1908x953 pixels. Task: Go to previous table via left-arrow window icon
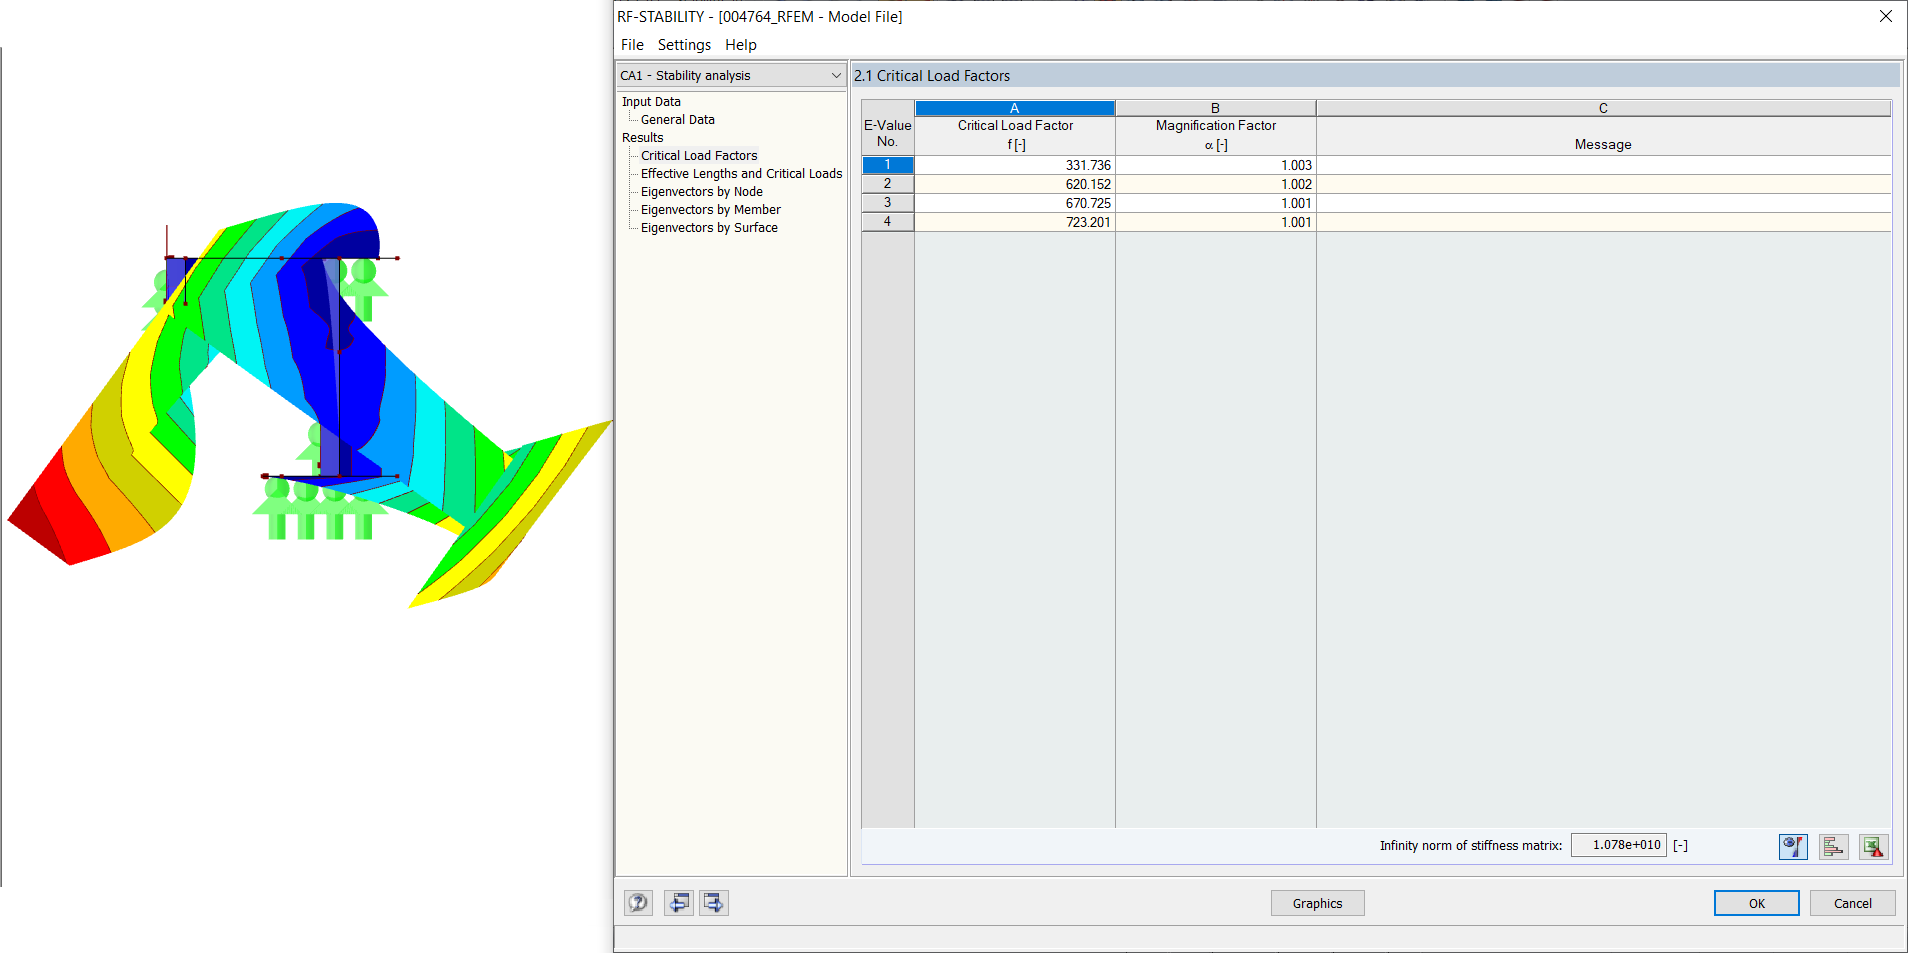pyautogui.click(x=678, y=902)
